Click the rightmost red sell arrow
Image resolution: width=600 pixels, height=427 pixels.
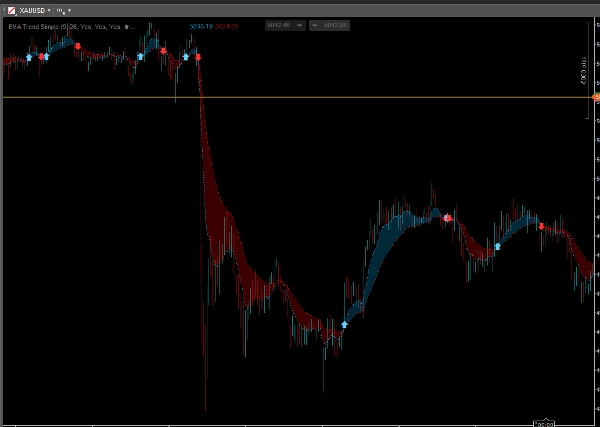pyautogui.click(x=542, y=226)
